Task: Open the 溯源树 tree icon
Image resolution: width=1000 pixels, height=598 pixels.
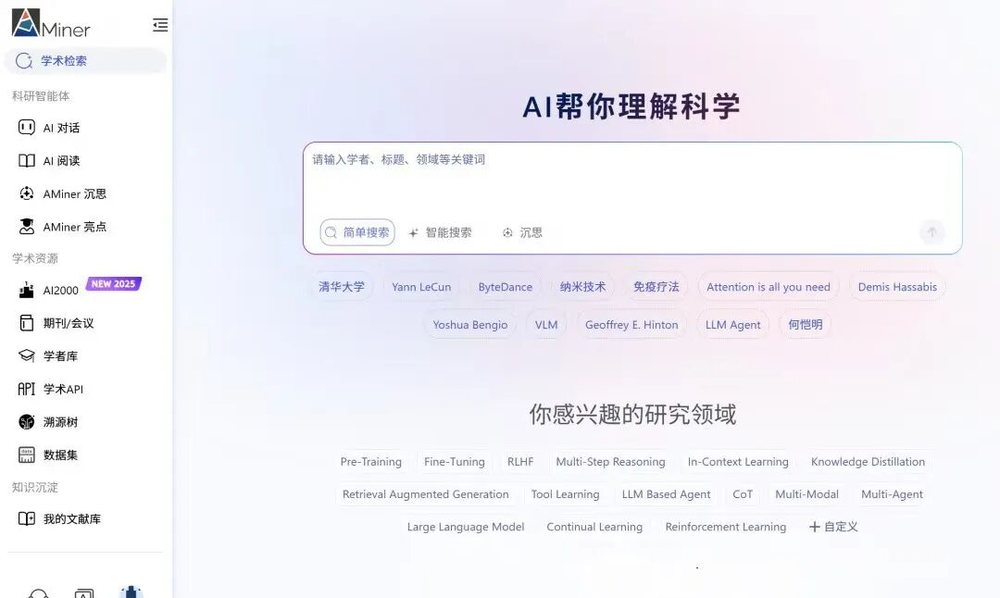Action: click(27, 422)
